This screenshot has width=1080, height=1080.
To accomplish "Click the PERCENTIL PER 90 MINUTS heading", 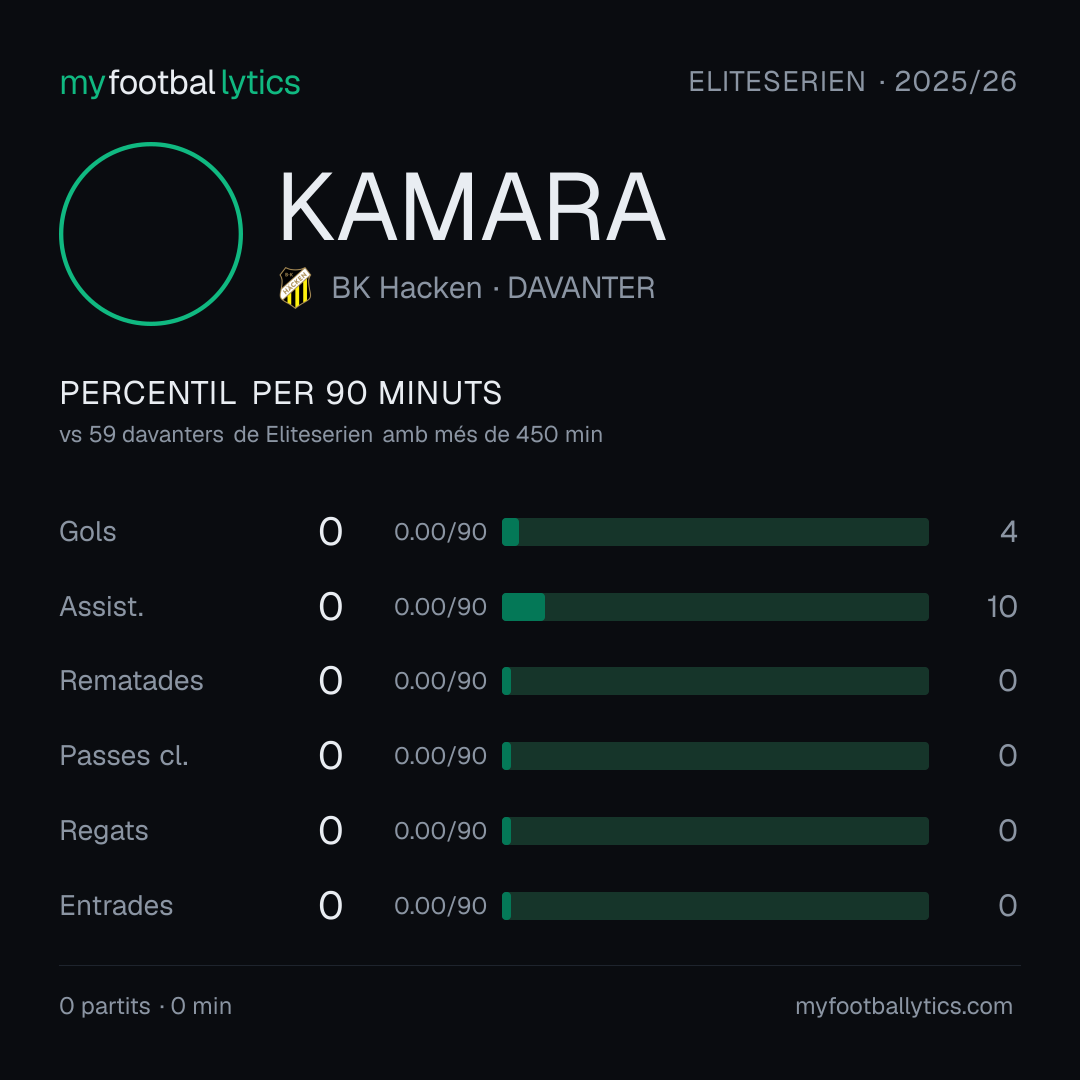I will (280, 393).
